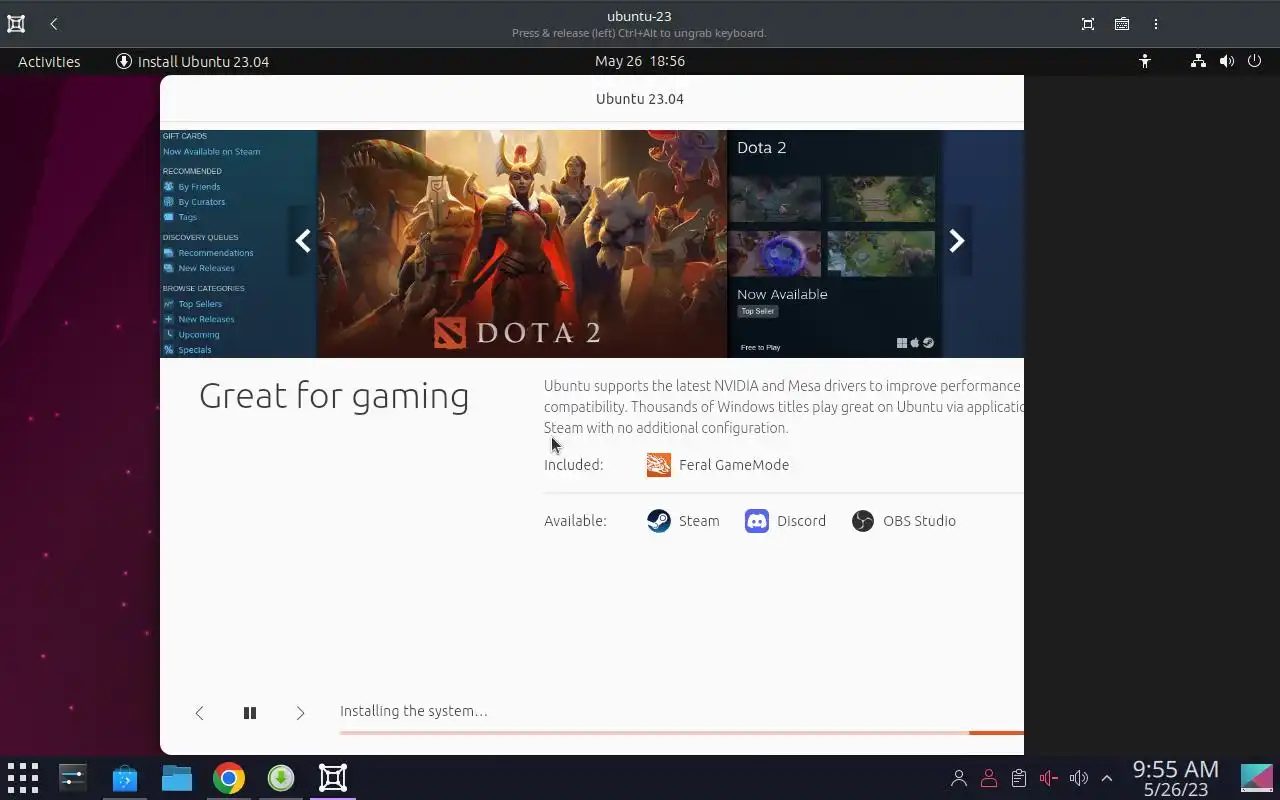Click the white user icon in the system tray
This screenshot has height=800, width=1280.
pyautogui.click(x=959, y=778)
